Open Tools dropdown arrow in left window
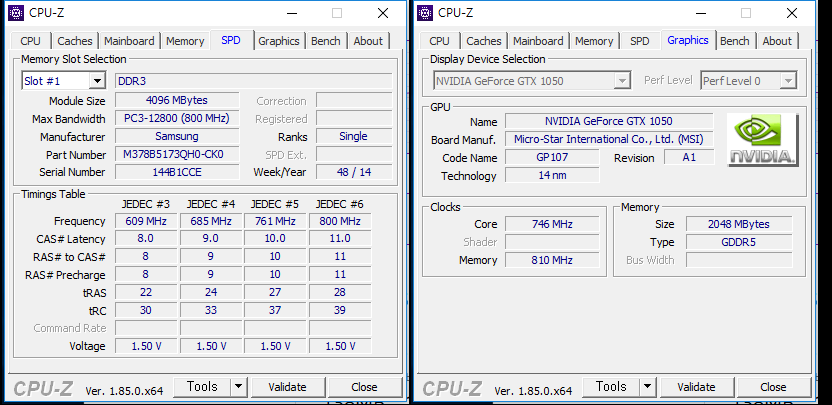Screen dimensions: 832x405 click(239, 386)
